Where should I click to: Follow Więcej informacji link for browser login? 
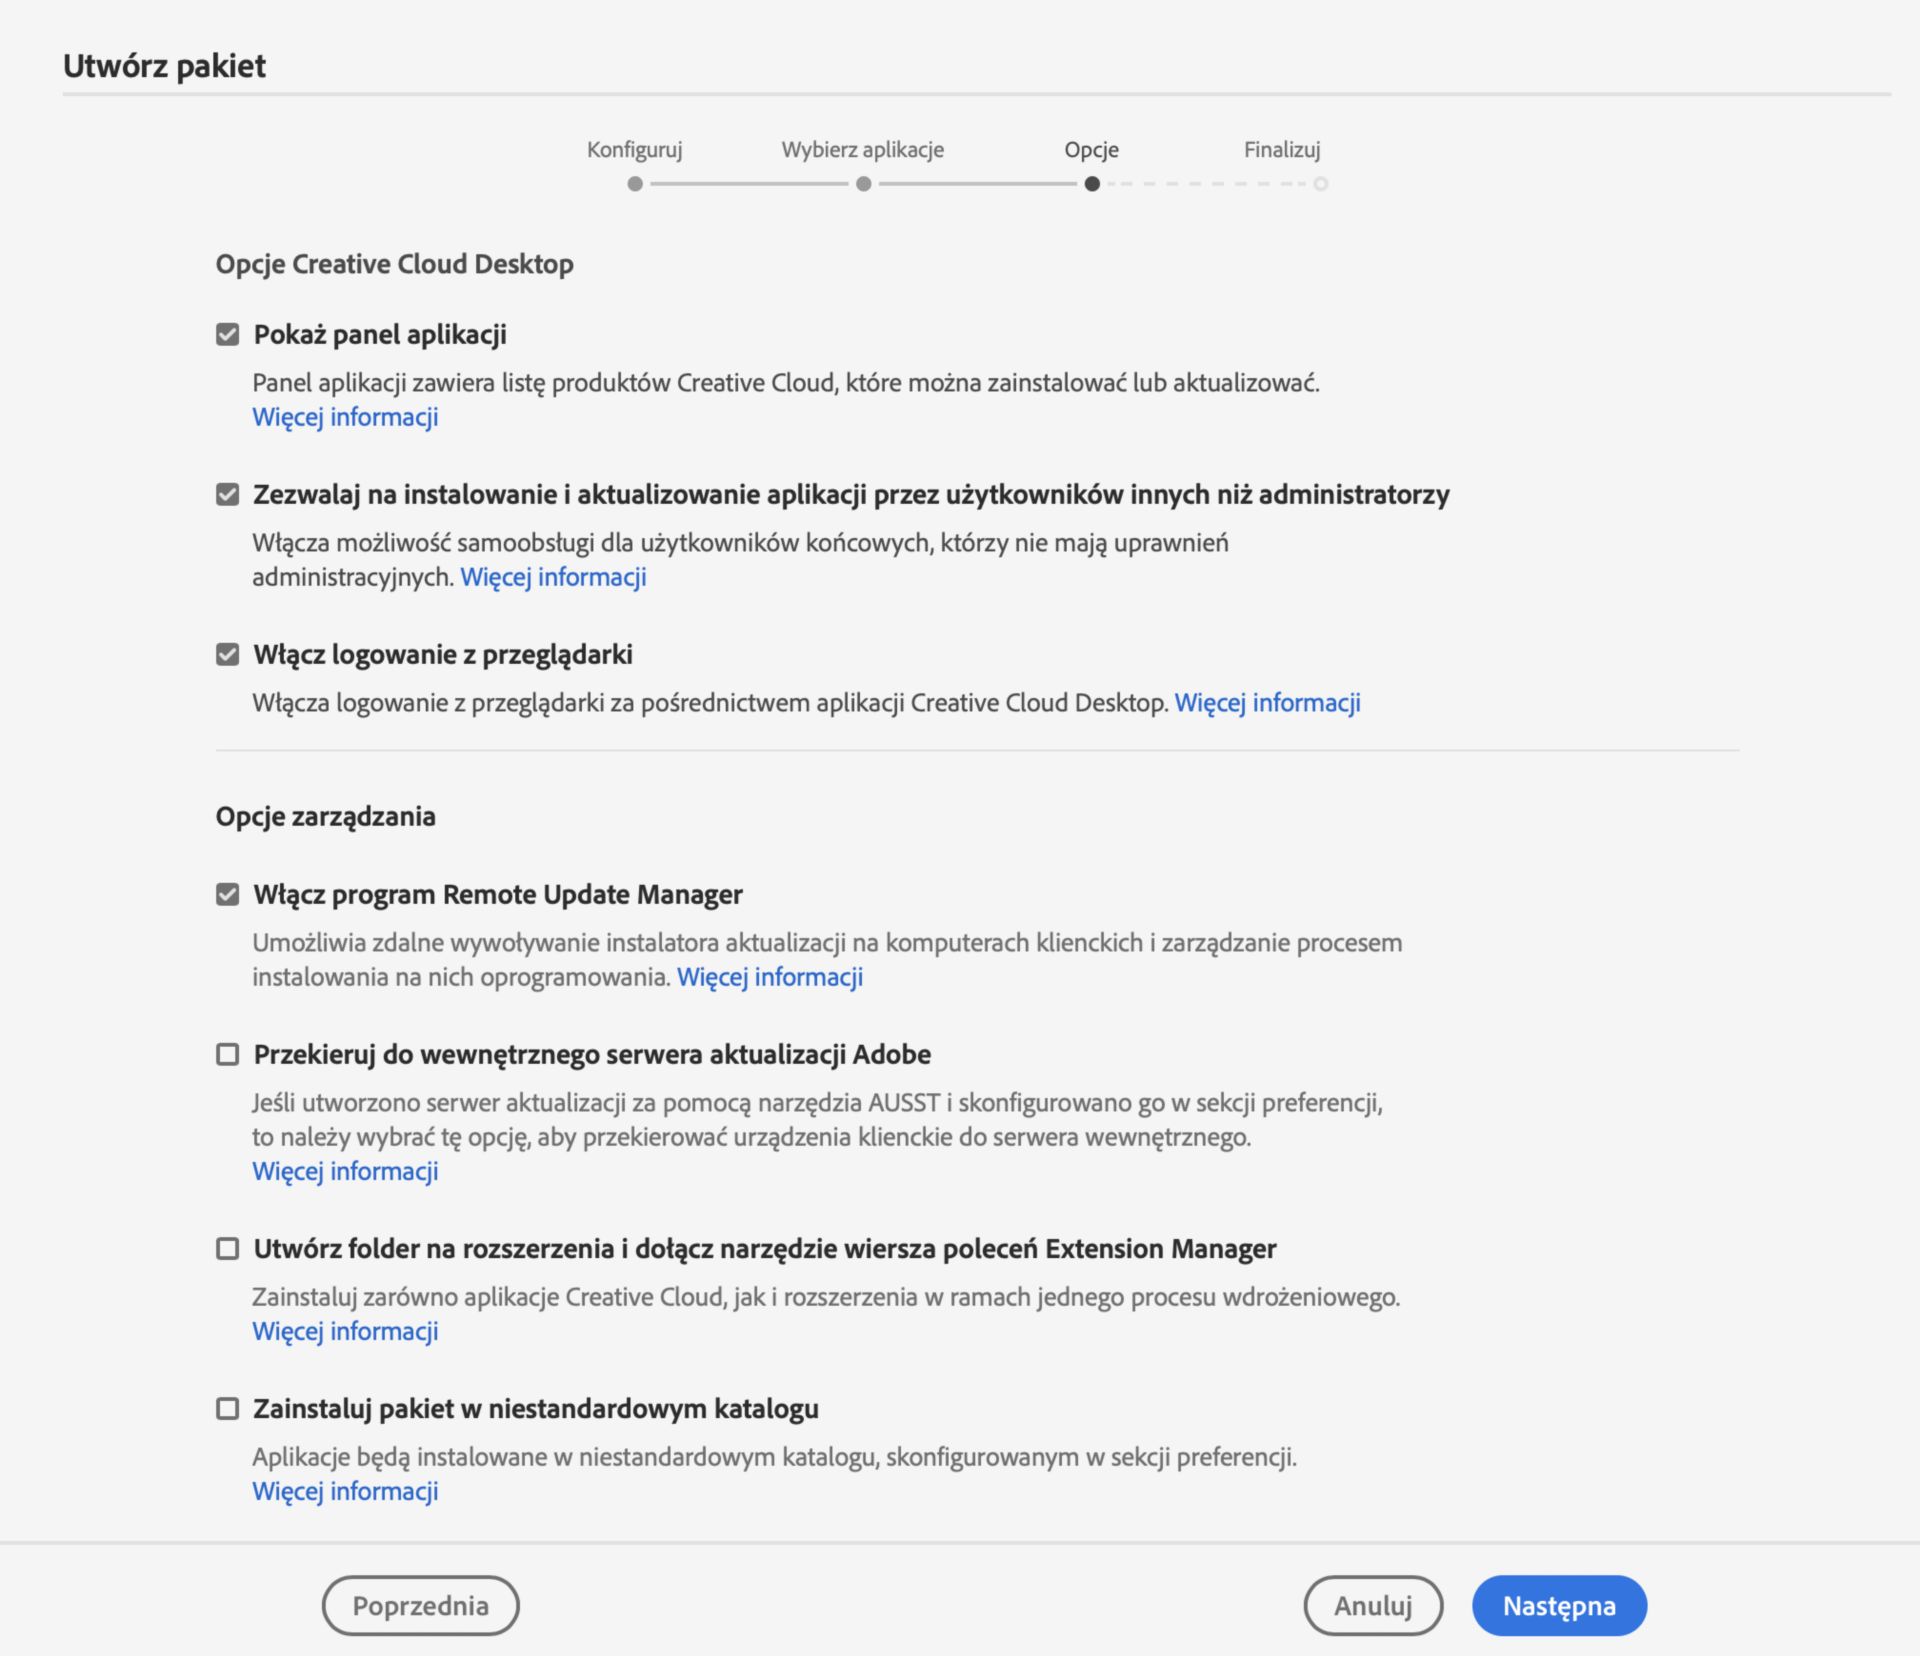point(1267,703)
